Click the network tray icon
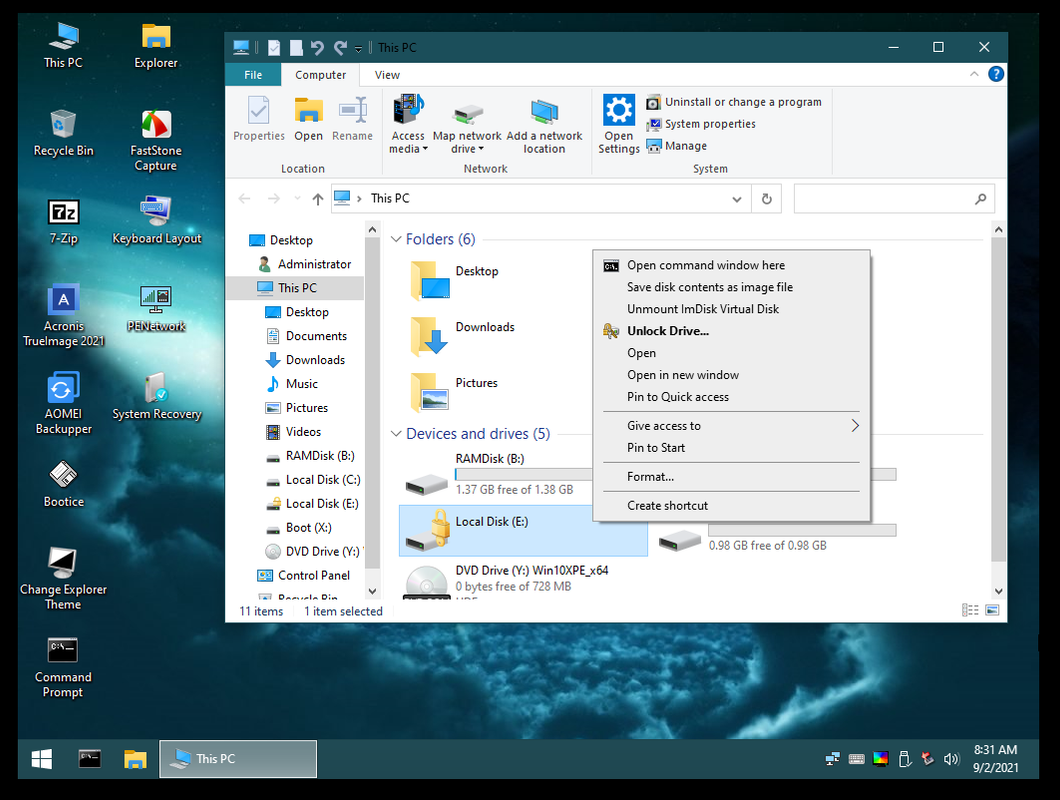This screenshot has height=800, width=1060. (x=833, y=759)
